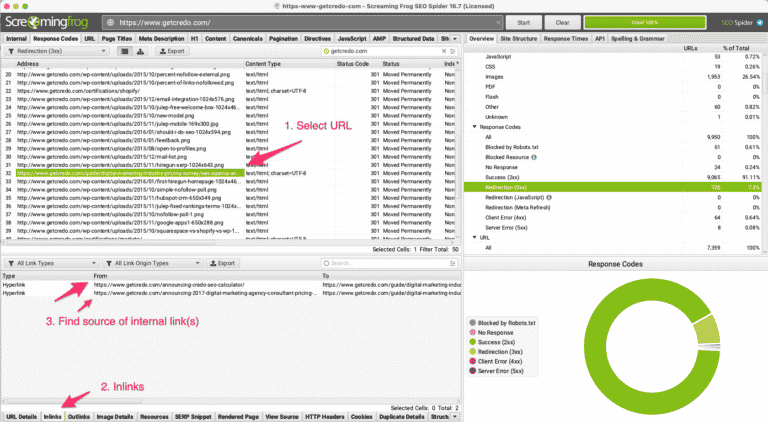Viewport: 768px width, 422px height.
Task: Open the All Link Types dropdown
Action: tap(51, 263)
